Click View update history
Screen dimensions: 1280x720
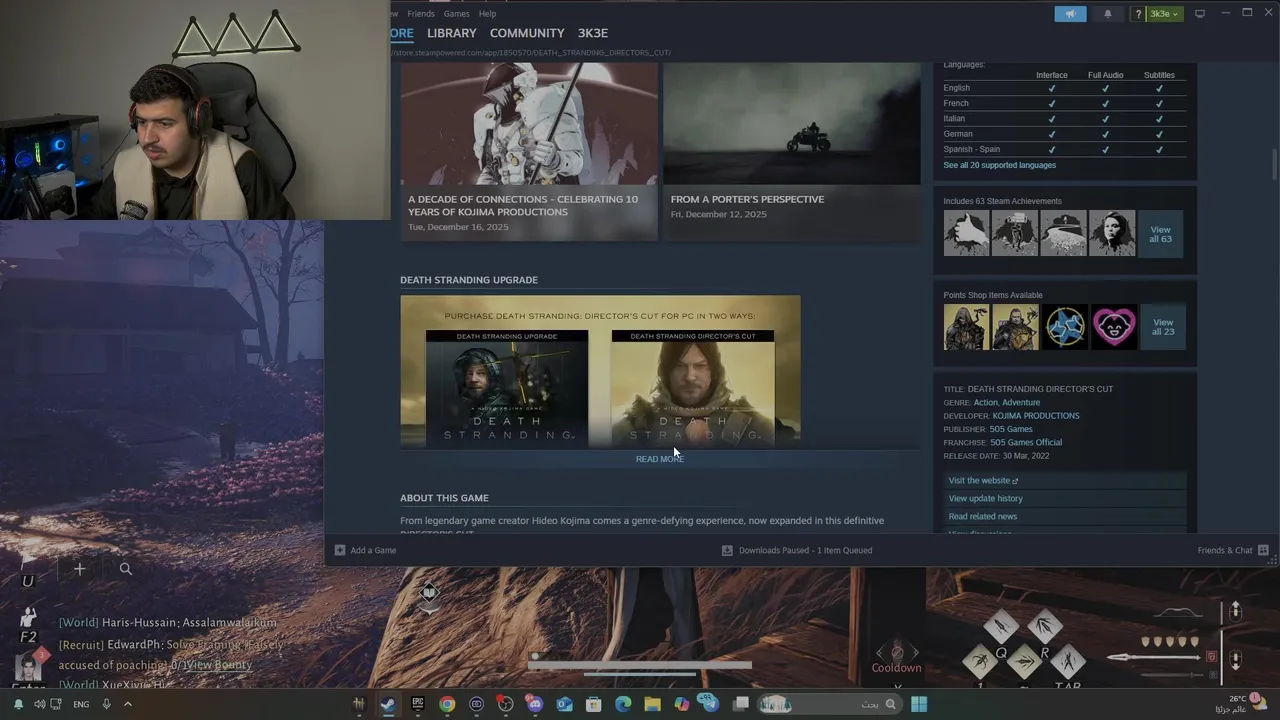click(1065, 499)
